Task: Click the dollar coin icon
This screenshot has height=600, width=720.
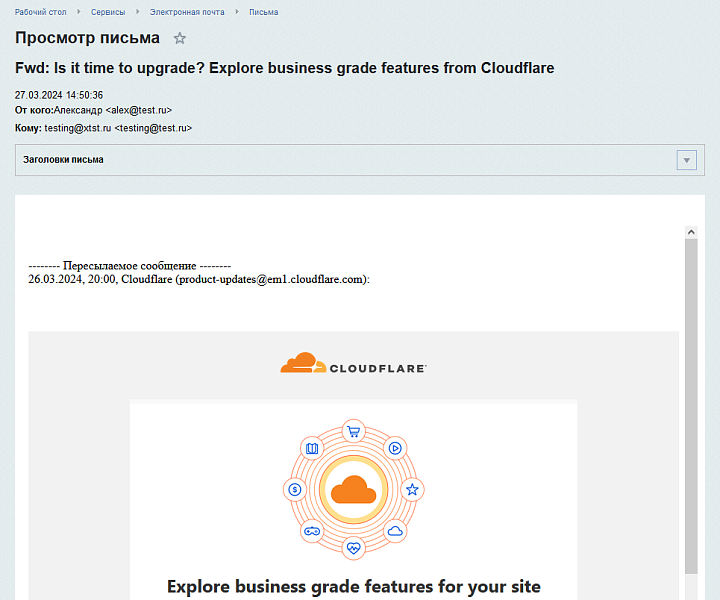Action: (x=294, y=490)
